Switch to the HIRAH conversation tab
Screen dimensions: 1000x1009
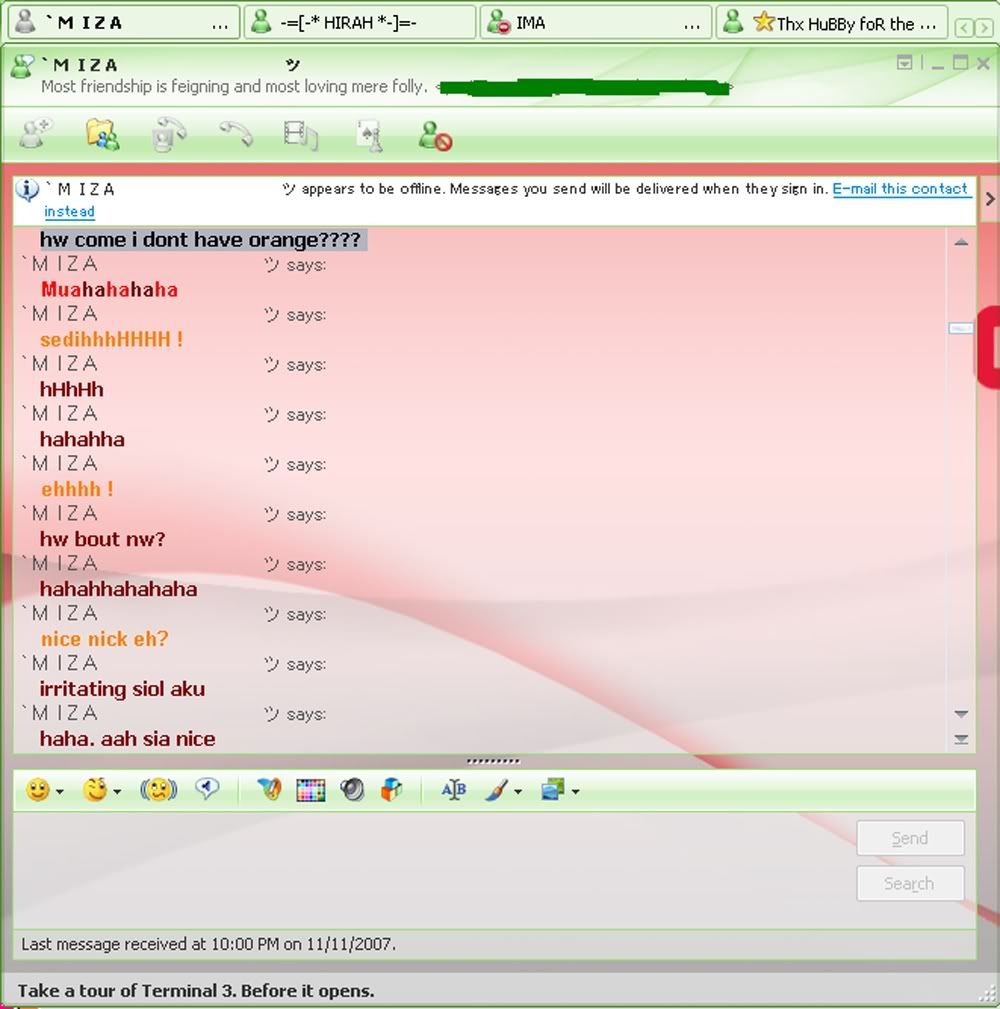(360, 22)
